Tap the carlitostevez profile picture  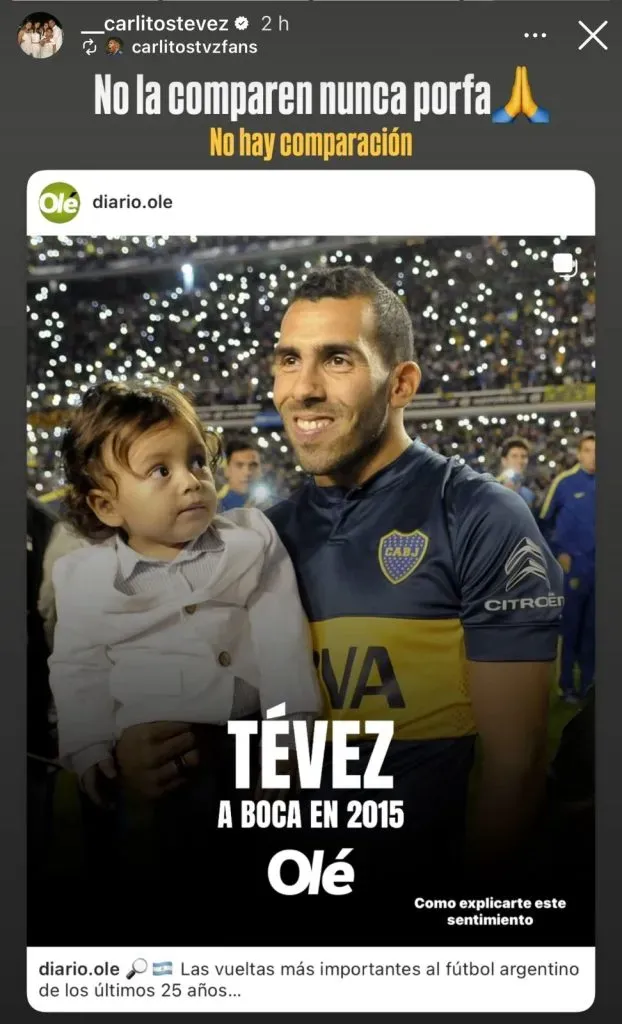[40, 35]
